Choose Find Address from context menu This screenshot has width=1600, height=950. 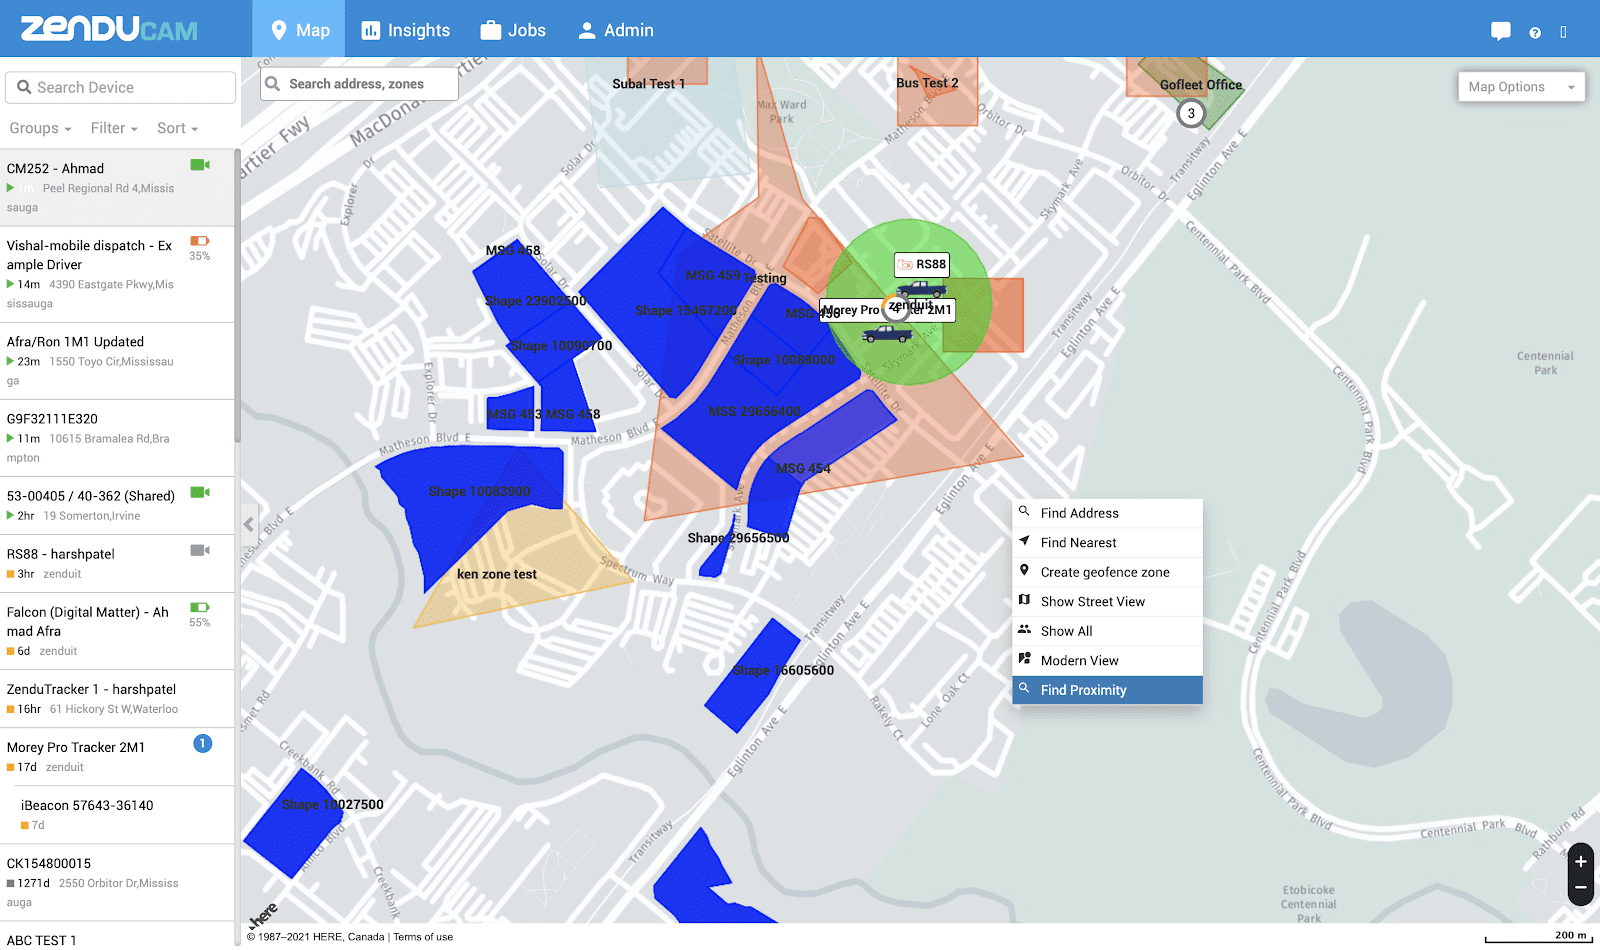(1107, 513)
